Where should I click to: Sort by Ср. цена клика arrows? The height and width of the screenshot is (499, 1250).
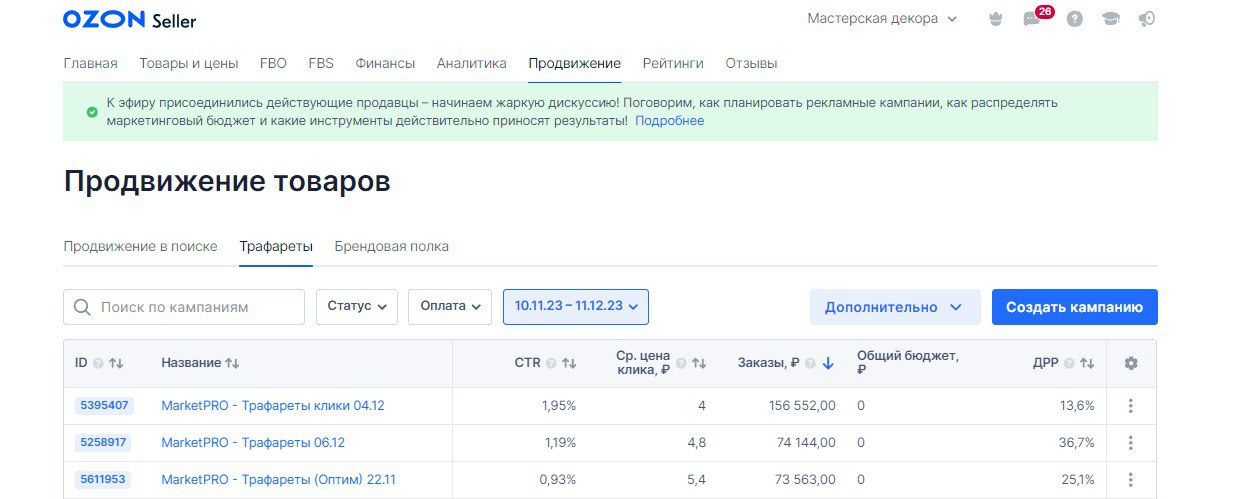(699, 363)
